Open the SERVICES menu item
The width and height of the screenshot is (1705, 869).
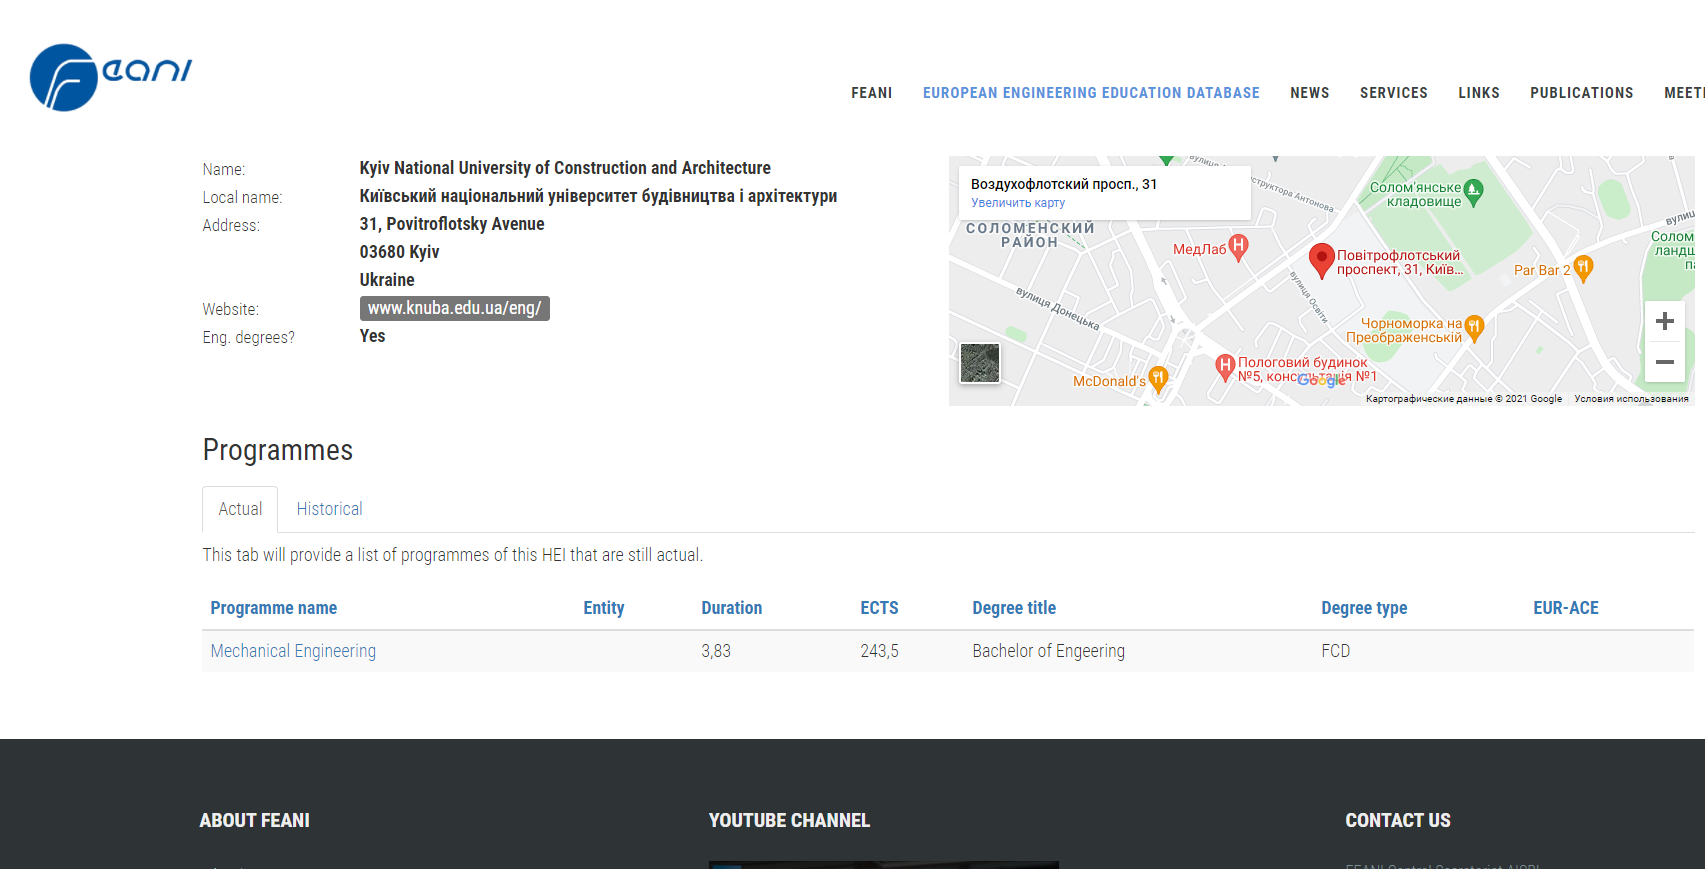coord(1394,93)
